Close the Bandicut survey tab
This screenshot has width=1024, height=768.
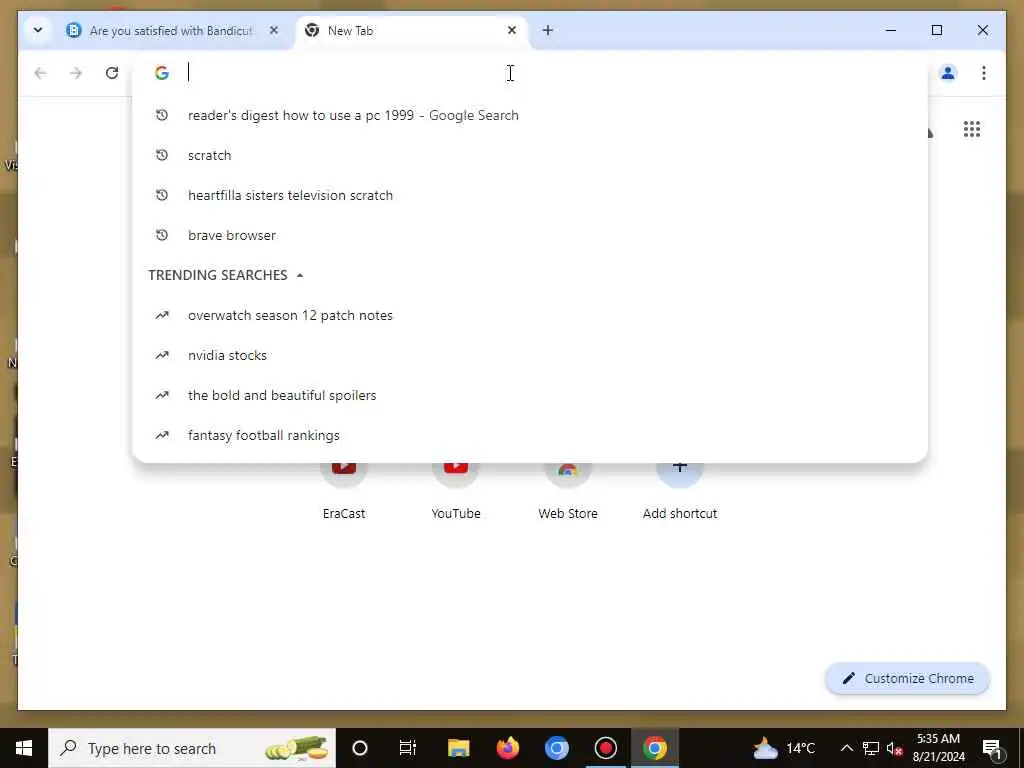pos(274,30)
